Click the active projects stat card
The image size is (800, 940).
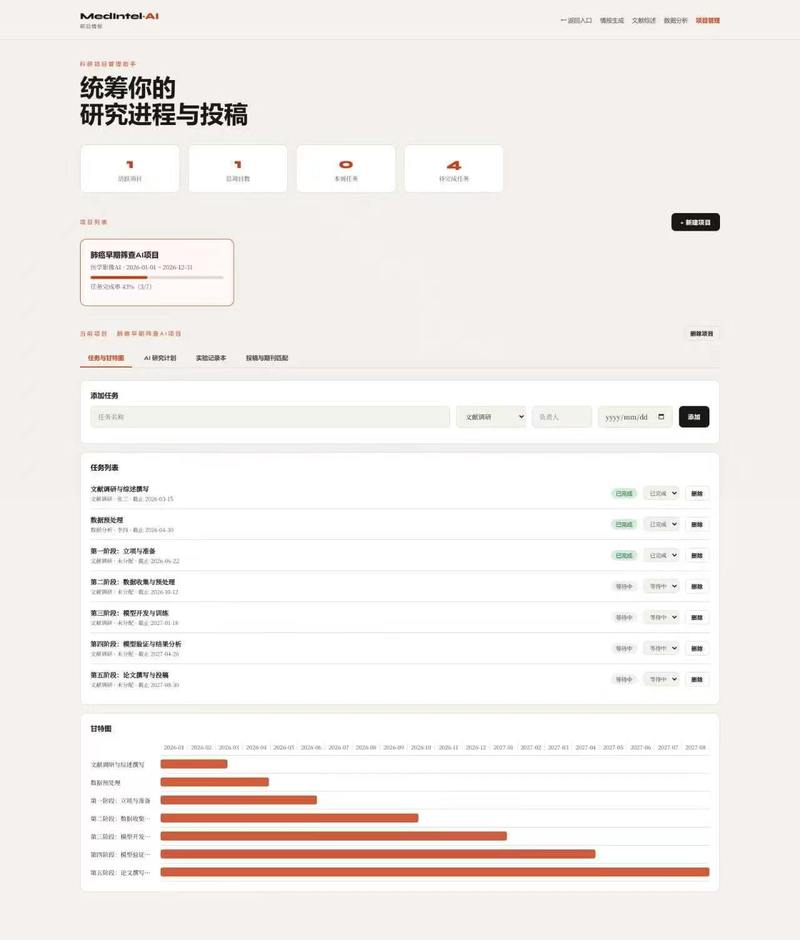coord(130,168)
